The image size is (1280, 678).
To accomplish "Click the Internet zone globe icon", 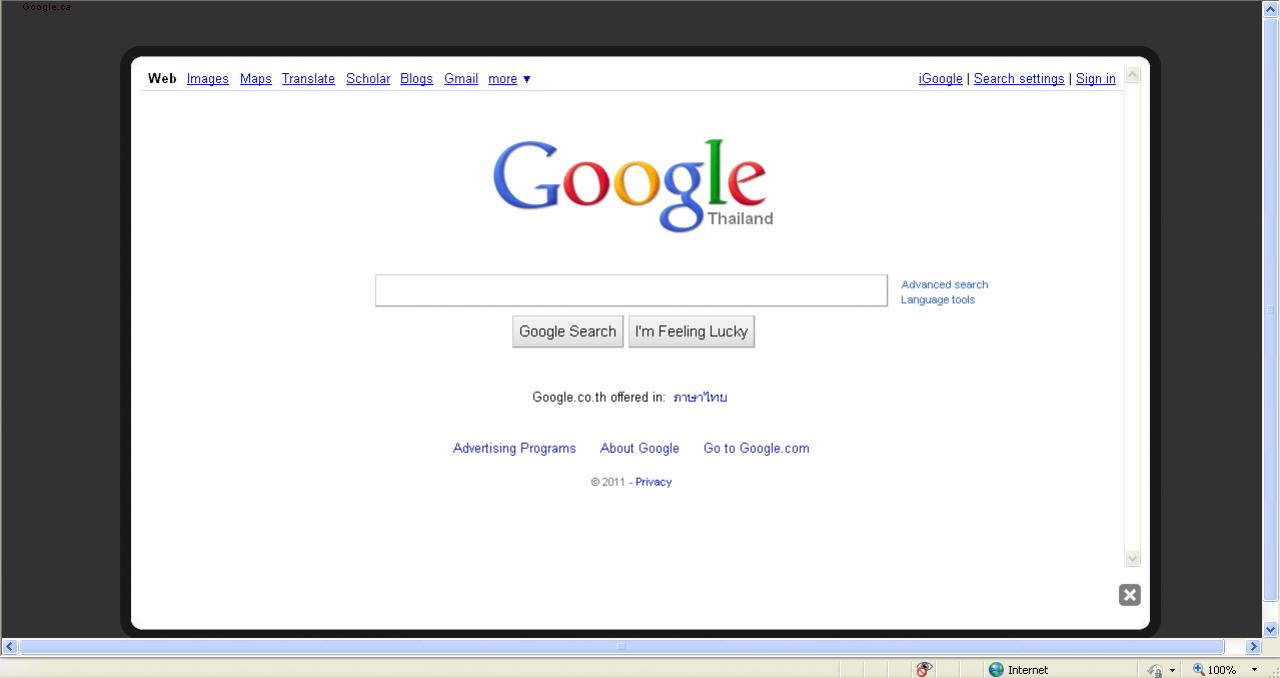I will (996, 670).
